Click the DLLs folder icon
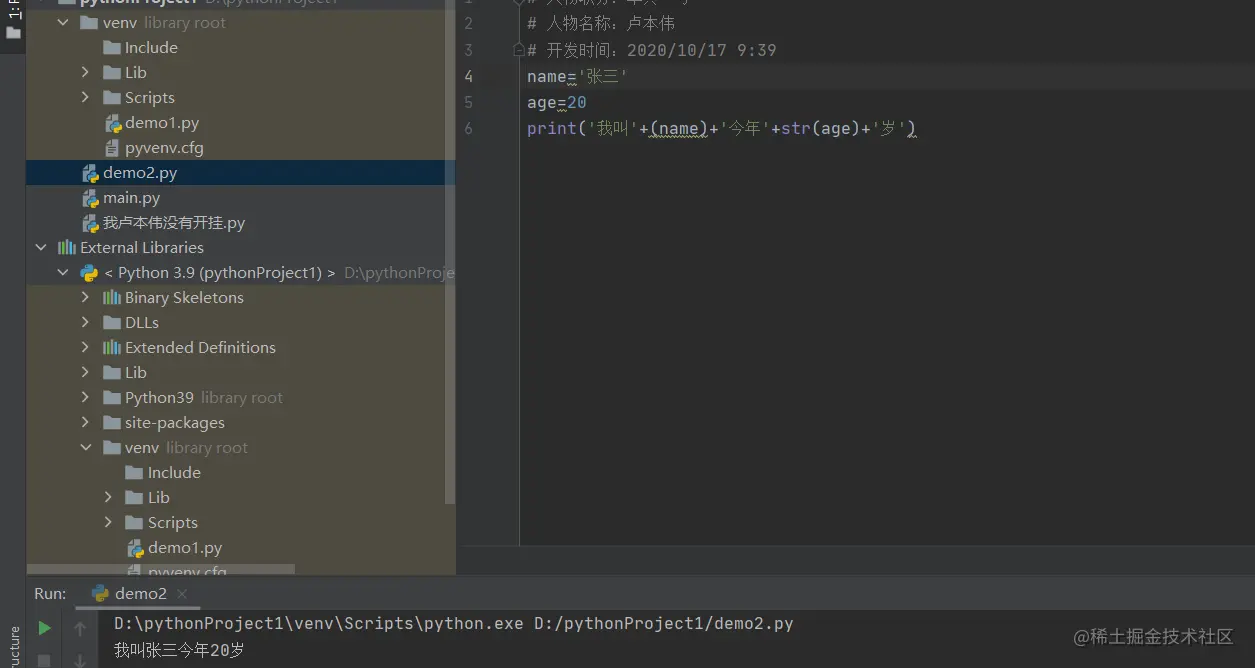 pyautogui.click(x=112, y=322)
